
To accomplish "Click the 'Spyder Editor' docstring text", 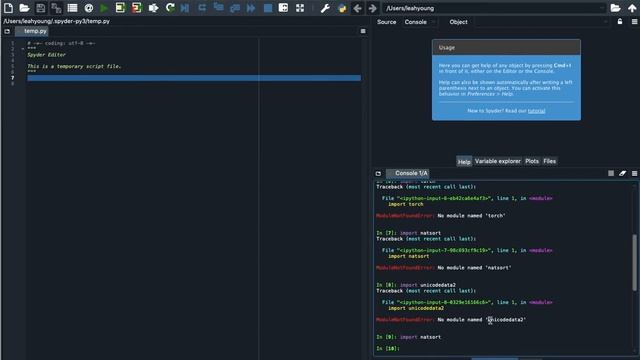I will click(46, 55).
